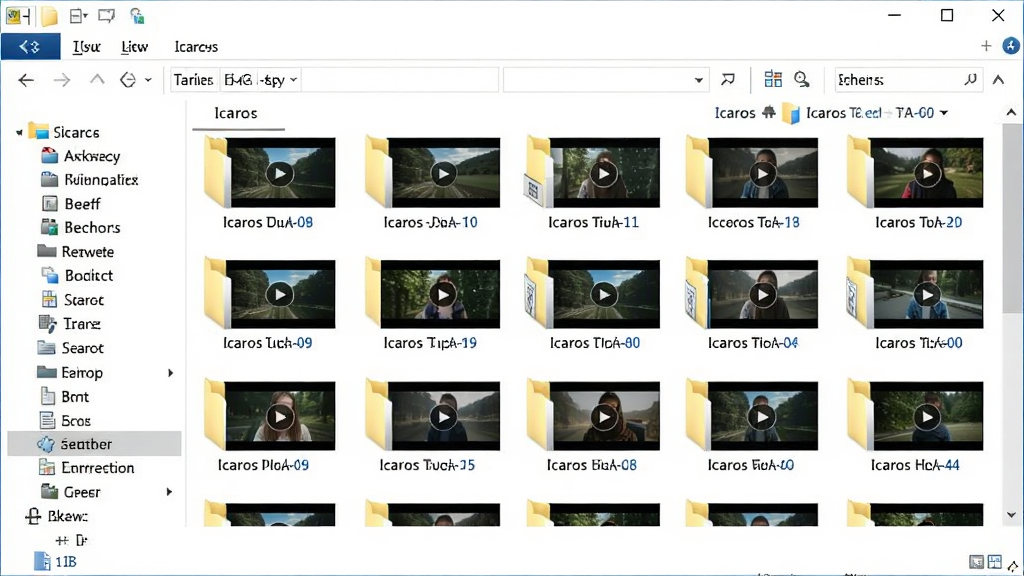Viewport: 1024px width, 576px height.
Task: Select Ankwecy in sidebar
Action: tap(81, 156)
